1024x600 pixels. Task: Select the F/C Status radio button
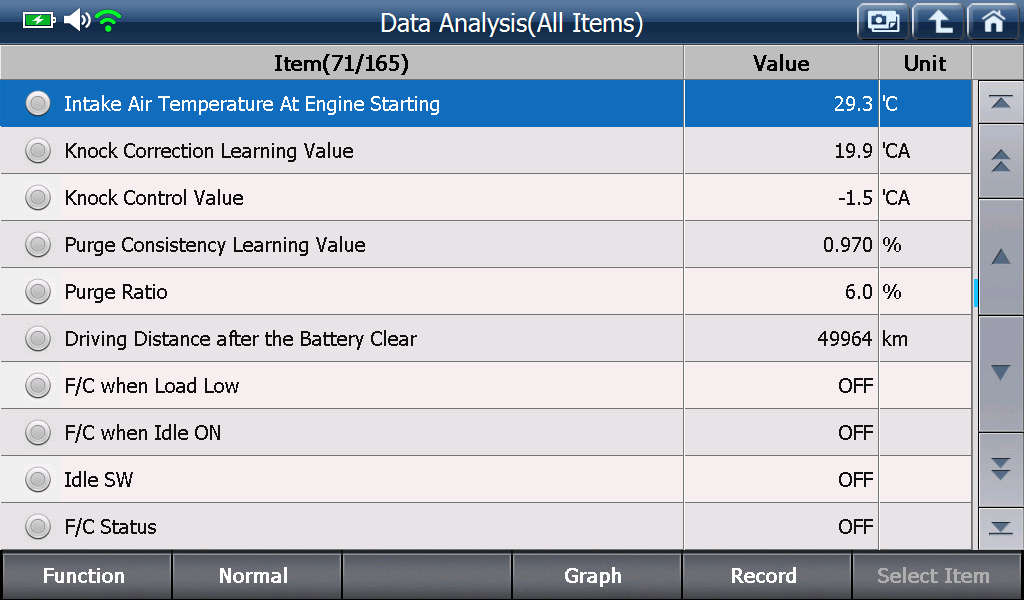pyautogui.click(x=38, y=526)
